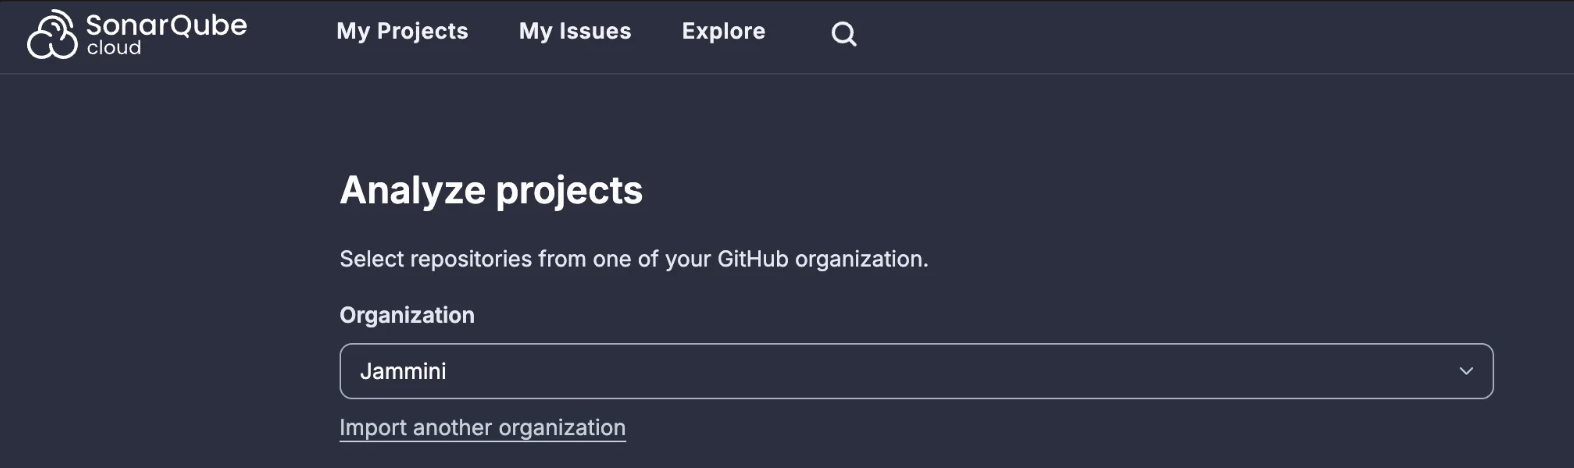Click the Organization field label
1574x468 pixels.
coord(407,315)
